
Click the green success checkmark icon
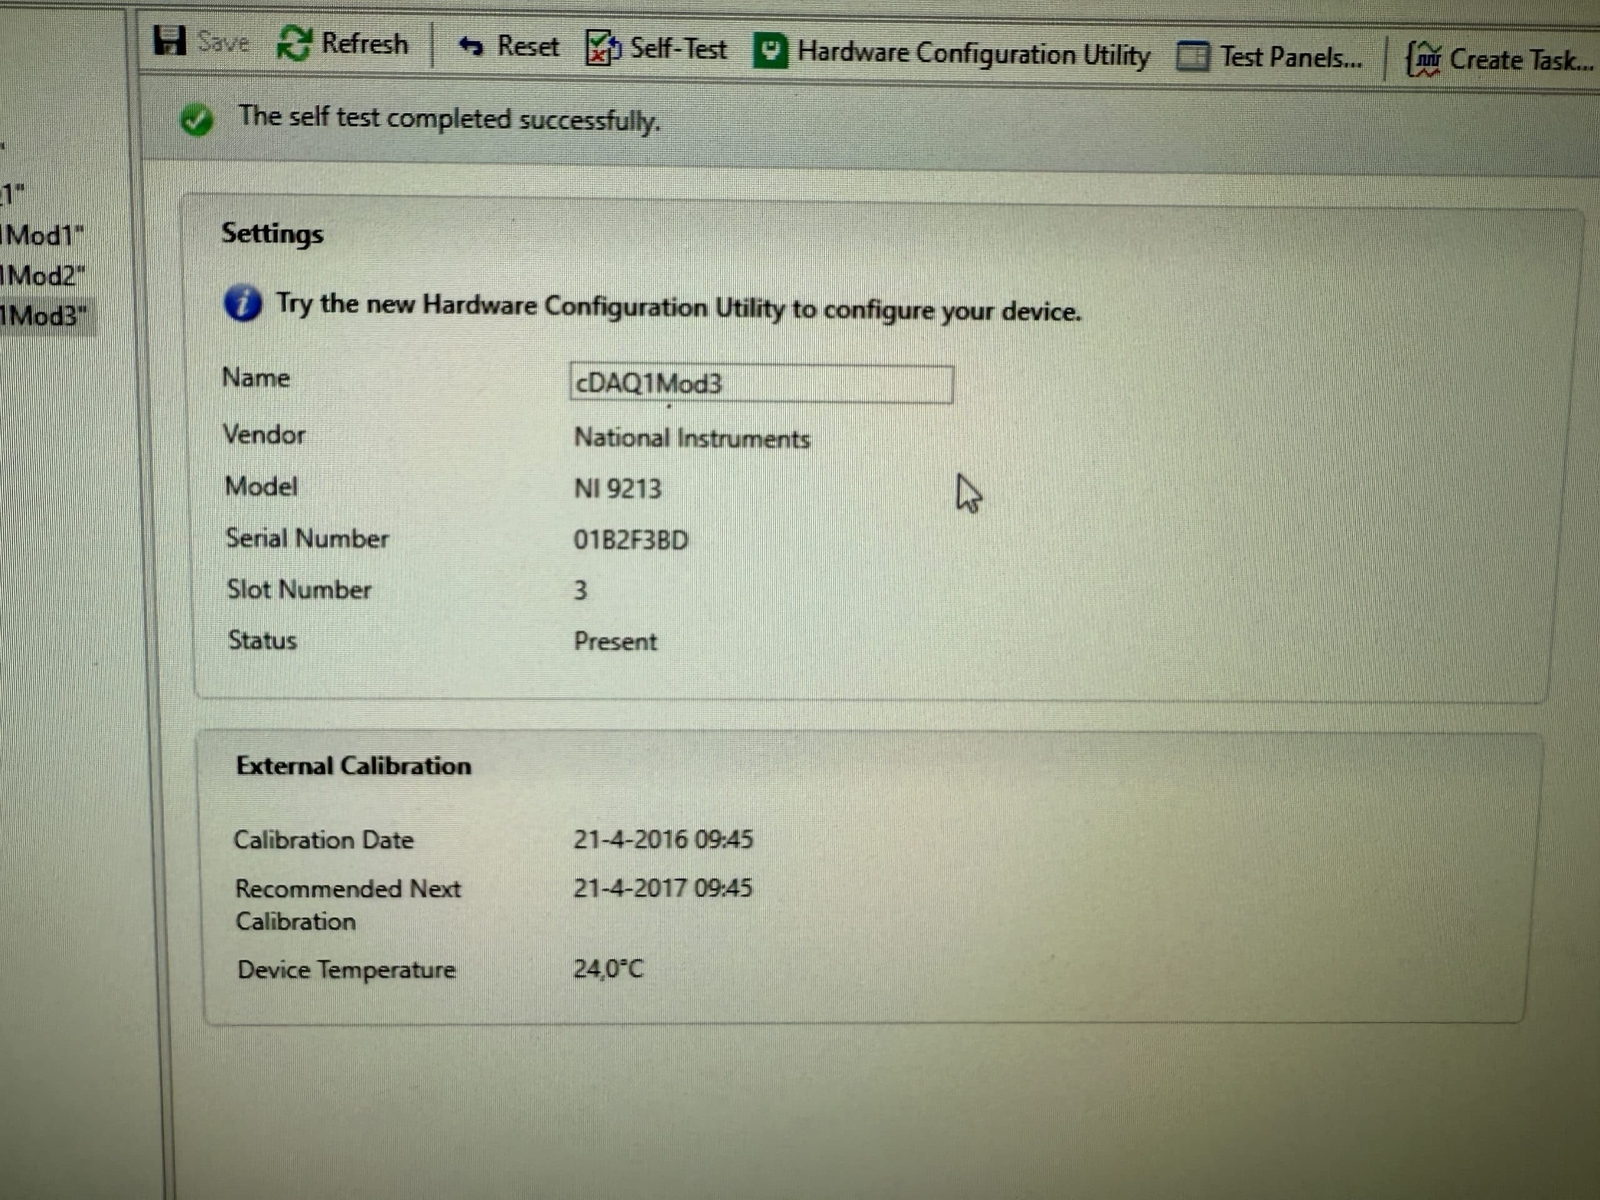pyautogui.click(x=196, y=120)
